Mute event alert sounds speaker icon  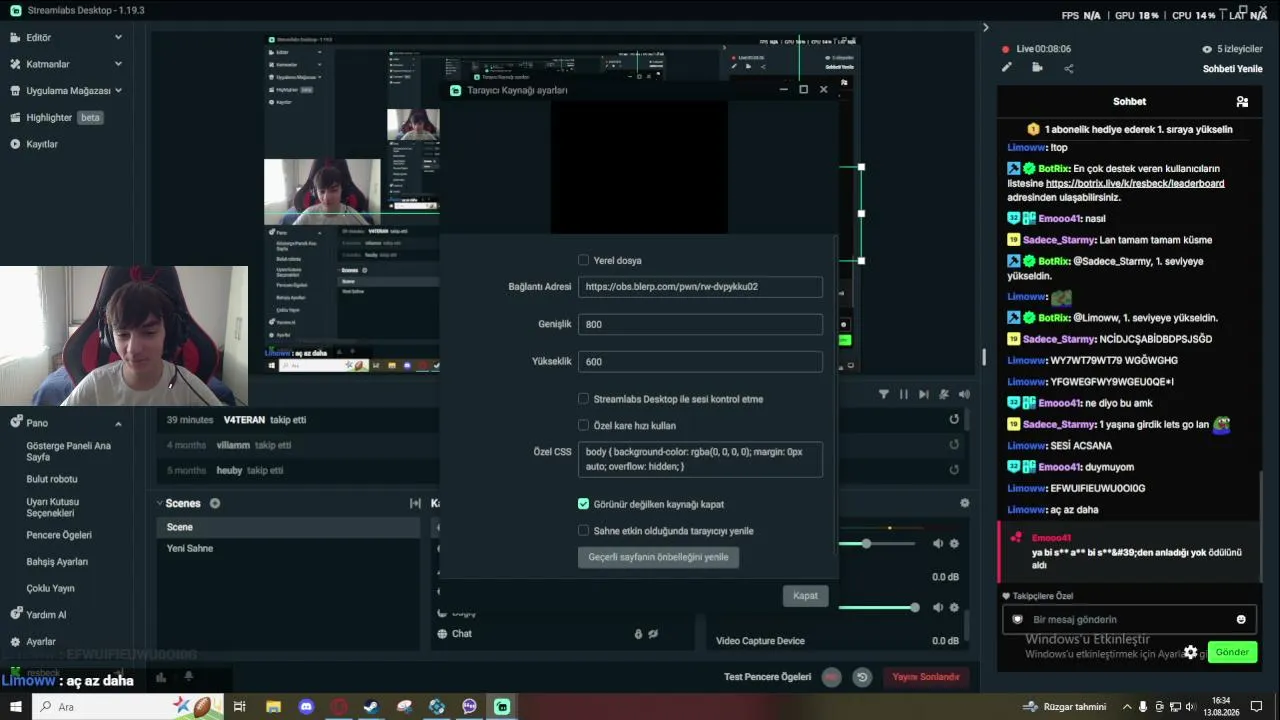[964, 394]
